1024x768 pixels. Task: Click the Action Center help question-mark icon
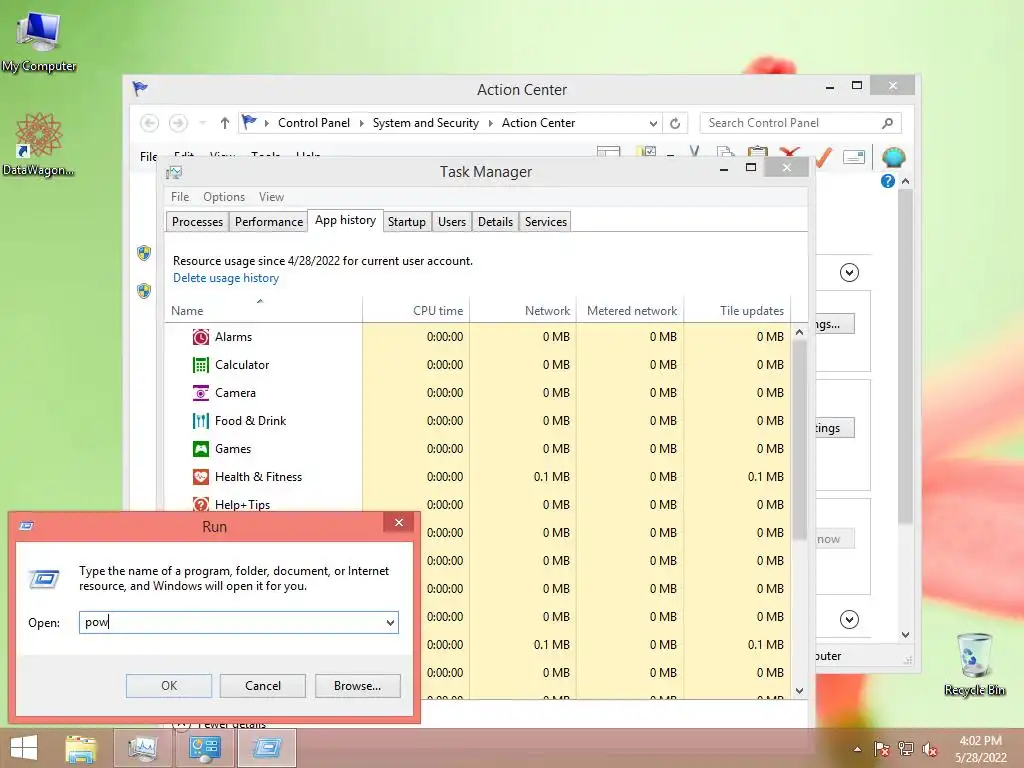pos(888,181)
